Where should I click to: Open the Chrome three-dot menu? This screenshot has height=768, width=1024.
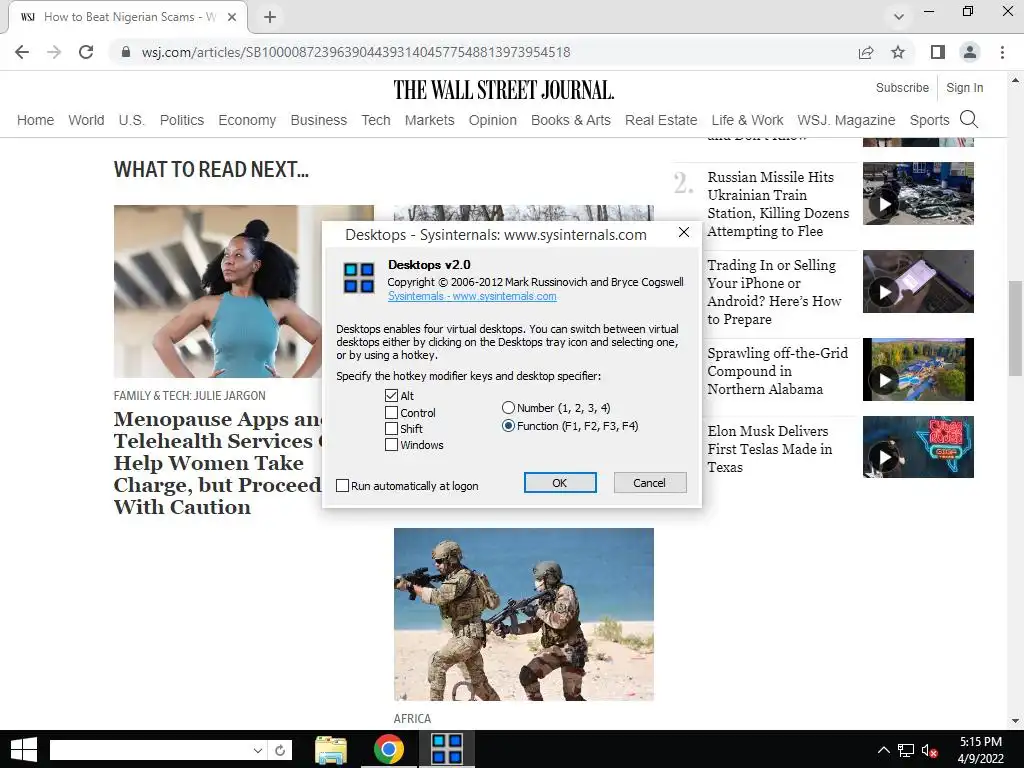[x=1002, y=52]
